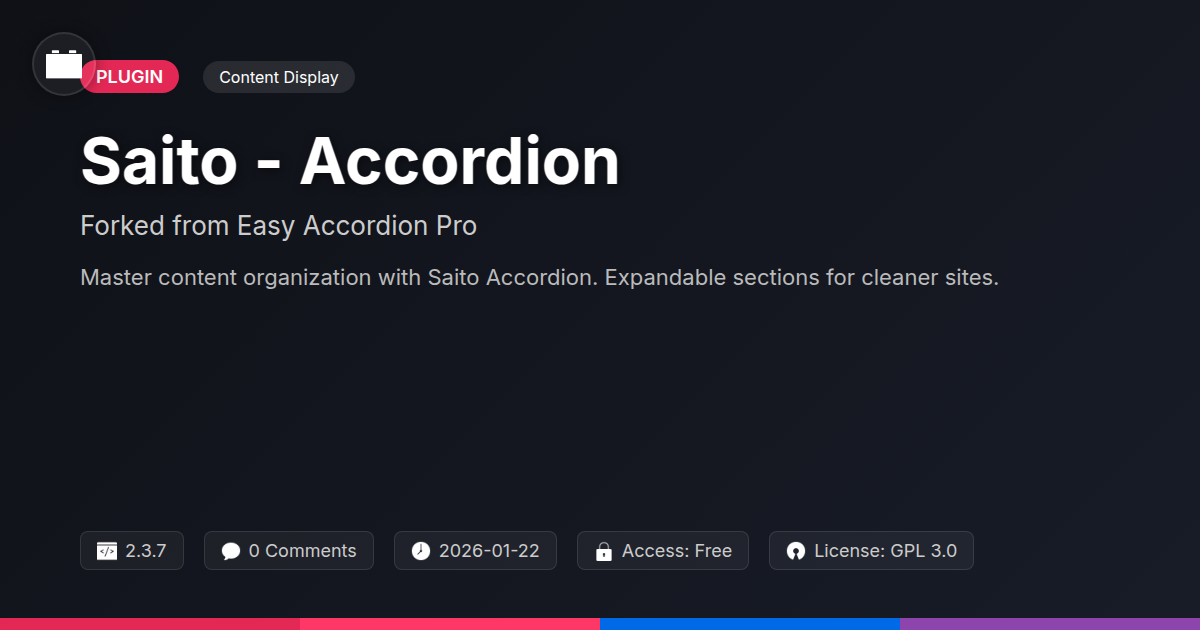Click the License: GPL 3.0 chip

click(x=871, y=551)
